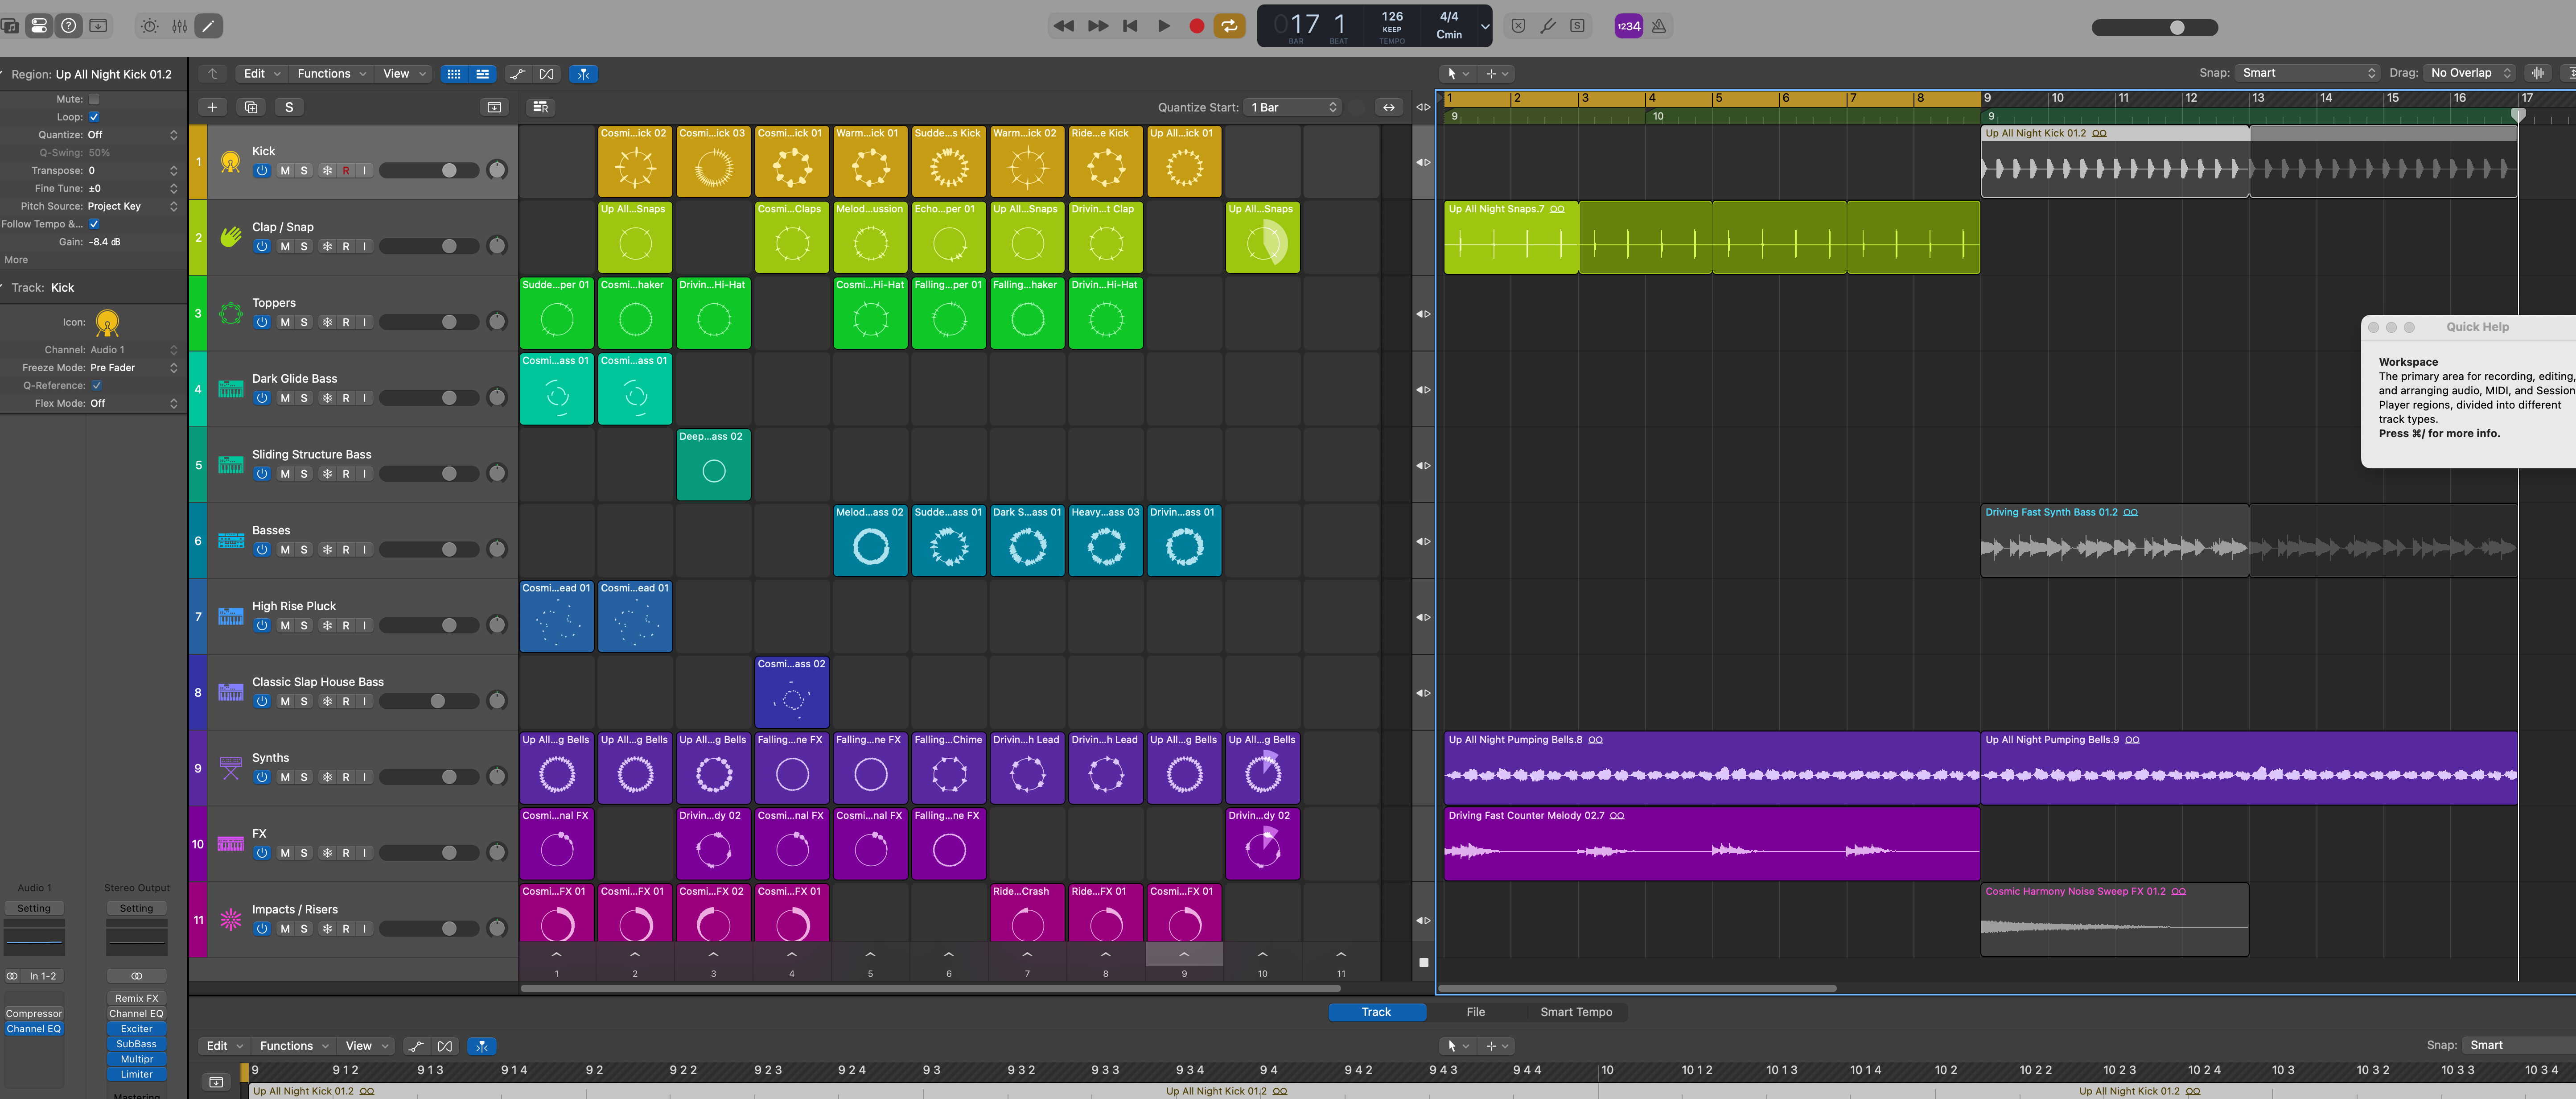Click the waveform zoom icon near Drag
2576x1099 pixels.
[x=2538, y=73]
